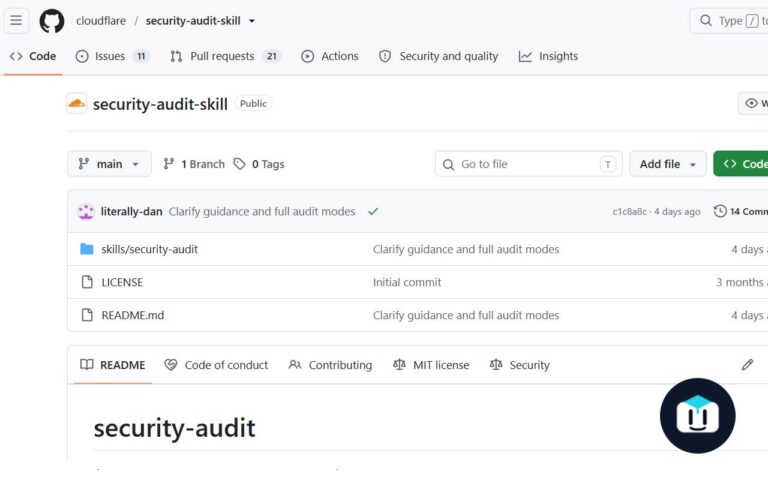The height and width of the screenshot is (480, 768).
Task: Open literally-dan's avatar
Action: click(86, 212)
